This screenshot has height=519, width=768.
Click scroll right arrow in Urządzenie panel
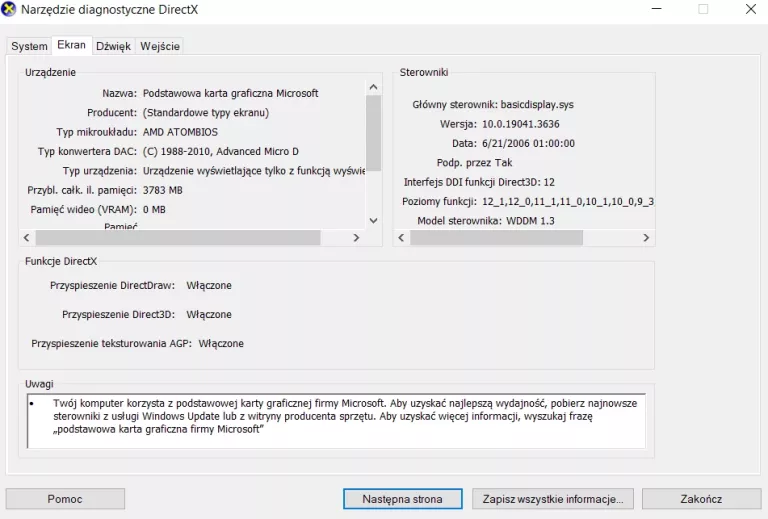tap(357, 238)
